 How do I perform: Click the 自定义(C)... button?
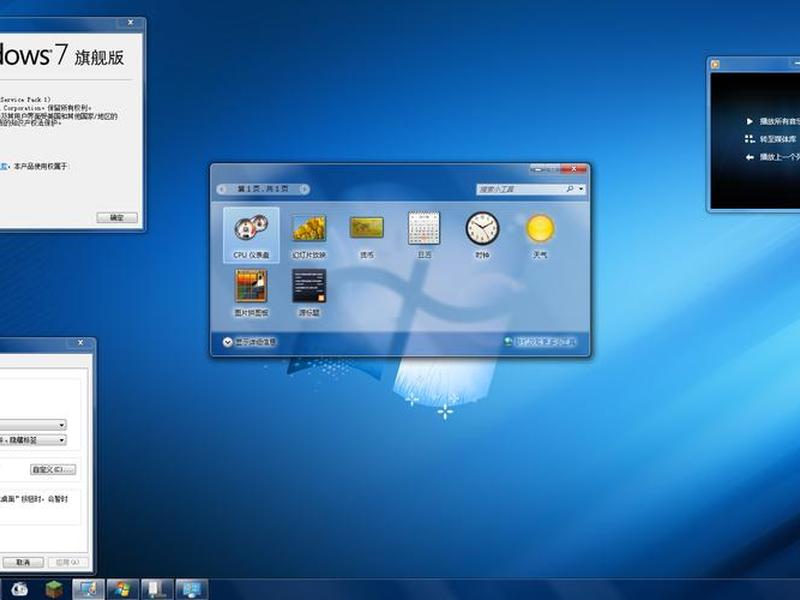pos(53,469)
